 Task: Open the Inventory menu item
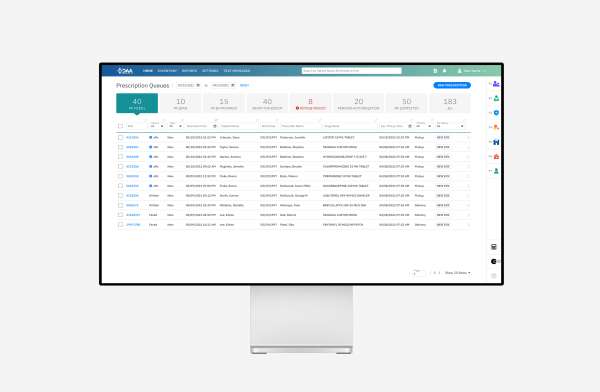click(x=167, y=71)
